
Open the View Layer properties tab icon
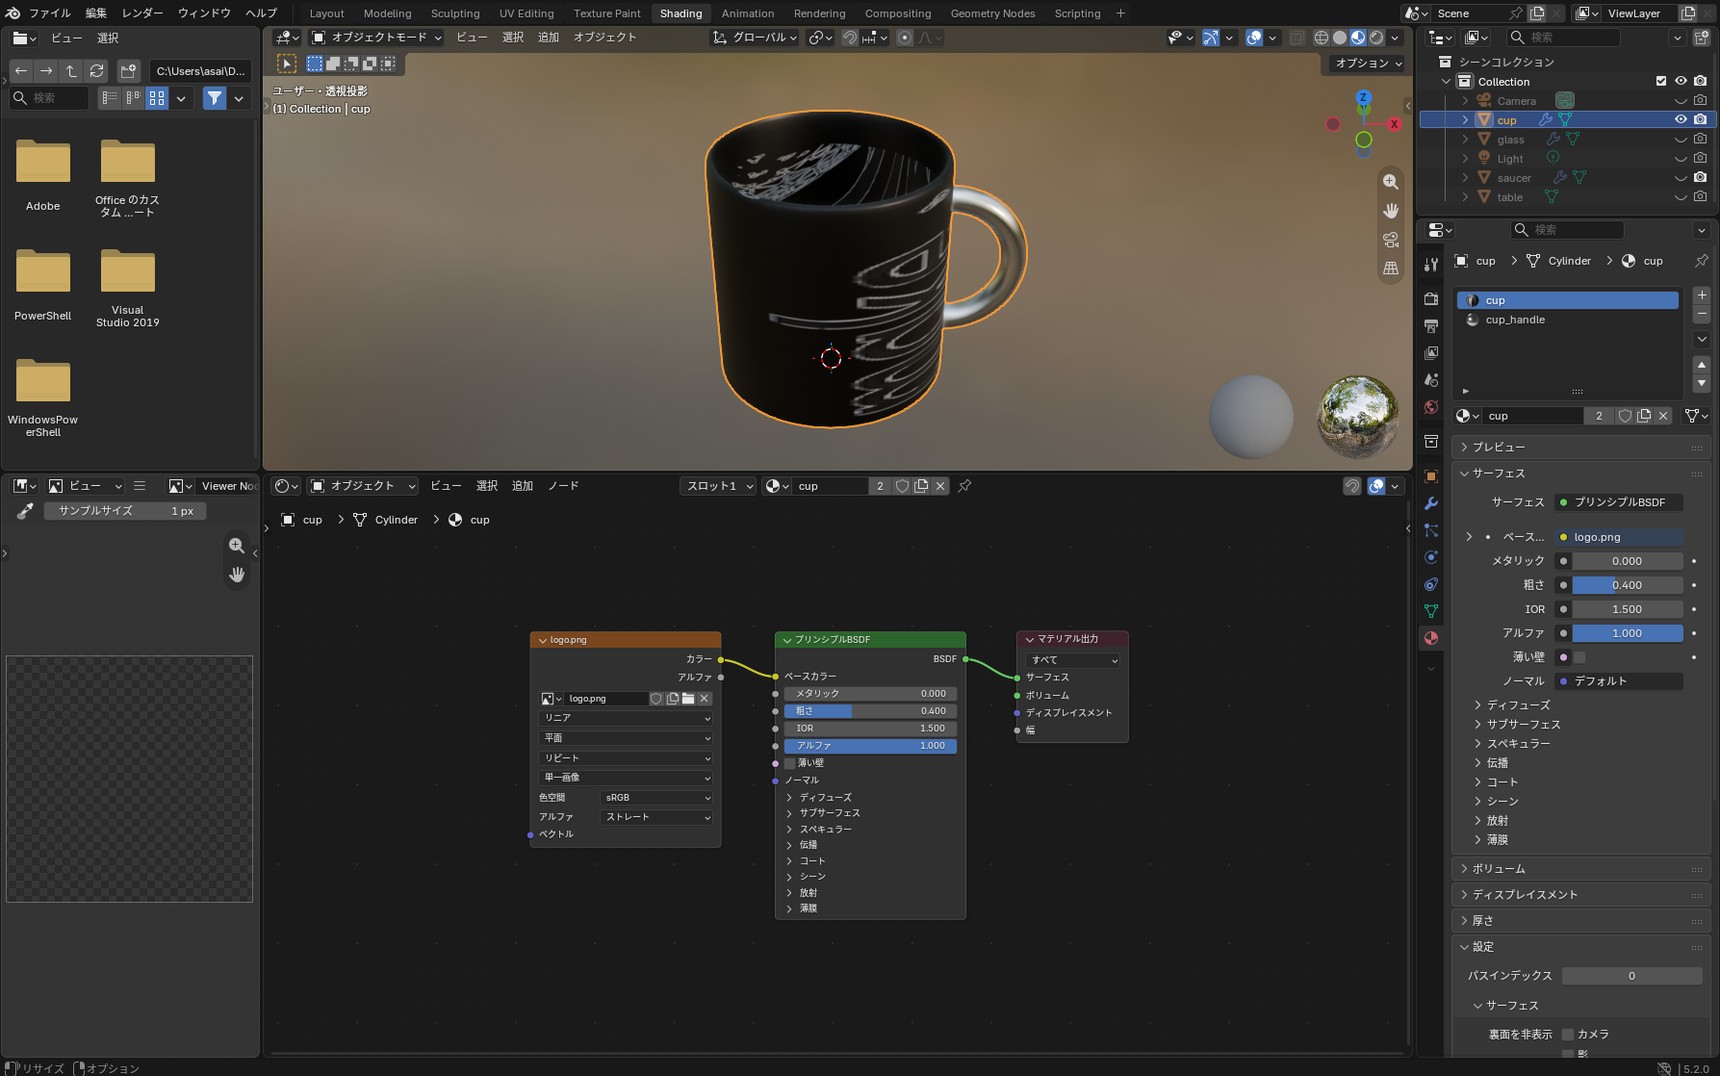[1431, 353]
